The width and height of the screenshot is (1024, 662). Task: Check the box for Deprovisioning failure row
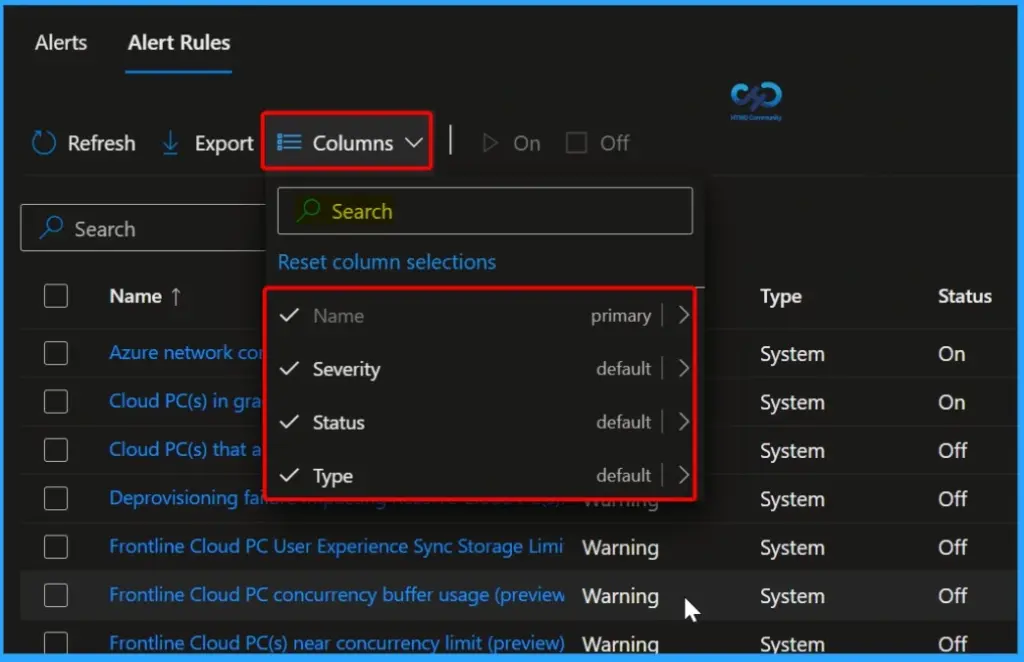pos(56,499)
